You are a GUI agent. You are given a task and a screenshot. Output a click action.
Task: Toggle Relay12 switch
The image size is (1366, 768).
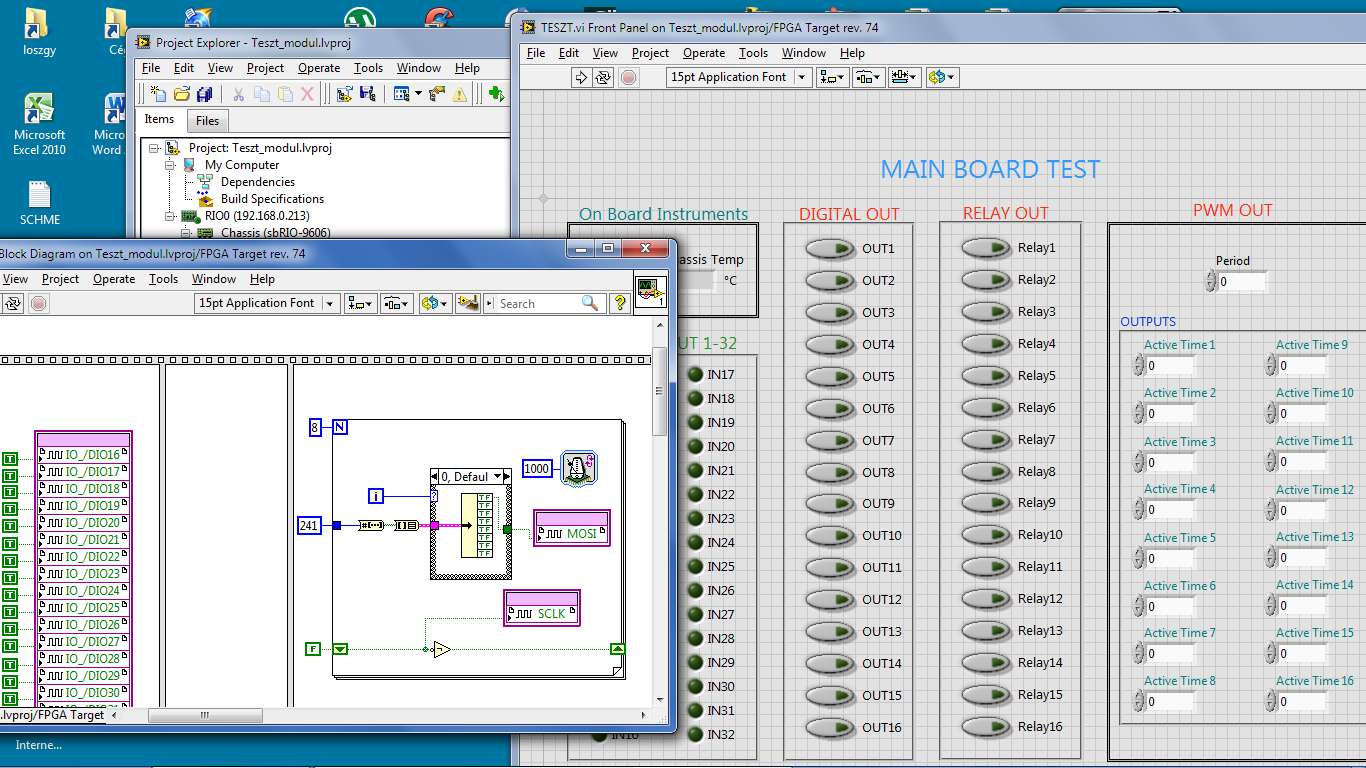click(x=985, y=598)
